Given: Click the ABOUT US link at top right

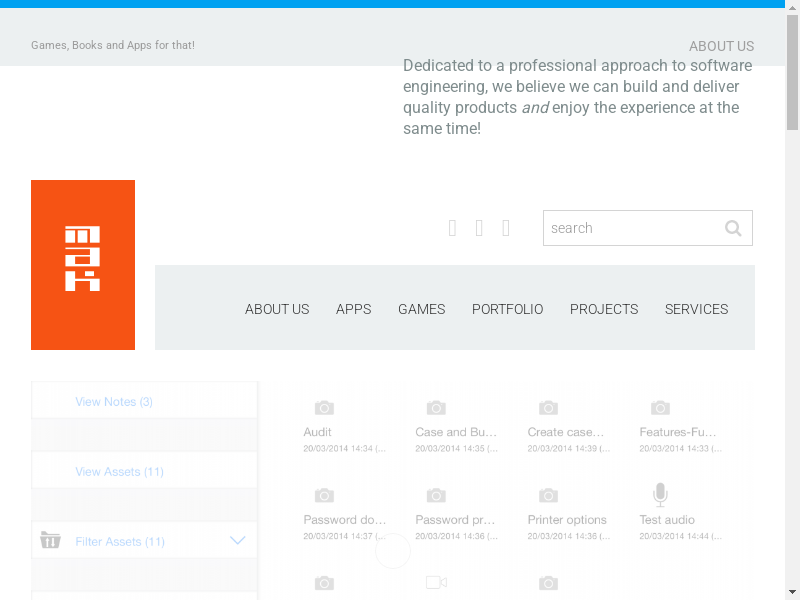Looking at the screenshot, I should pos(721,46).
